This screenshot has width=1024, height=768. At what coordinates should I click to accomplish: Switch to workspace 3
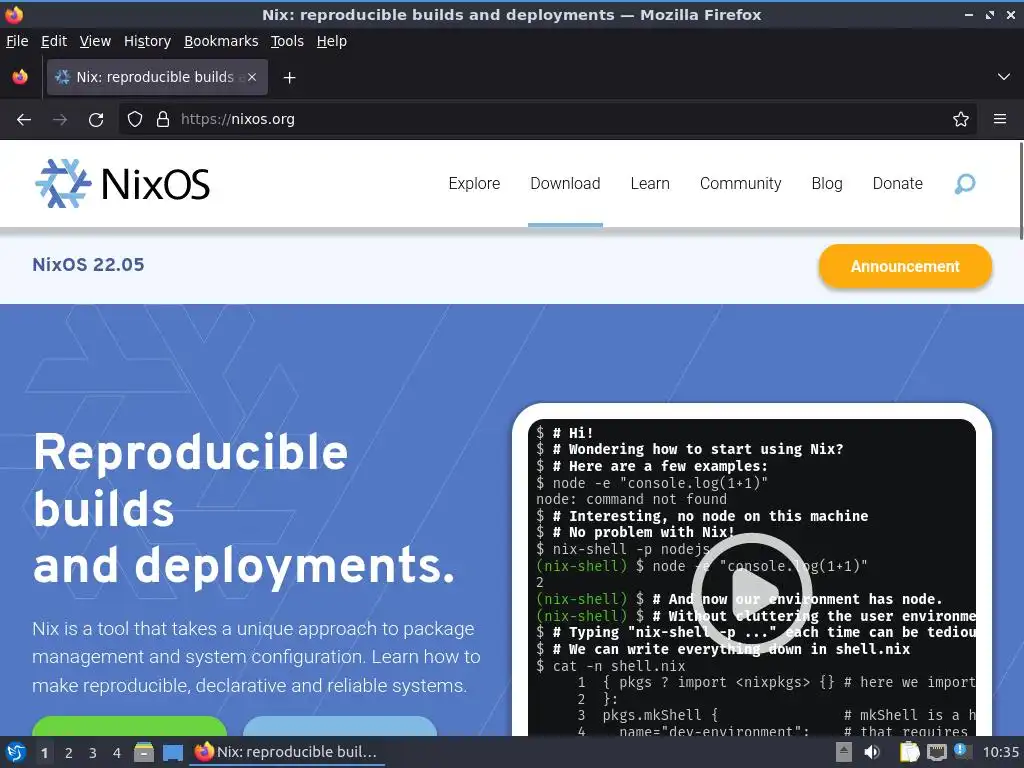click(93, 753)
